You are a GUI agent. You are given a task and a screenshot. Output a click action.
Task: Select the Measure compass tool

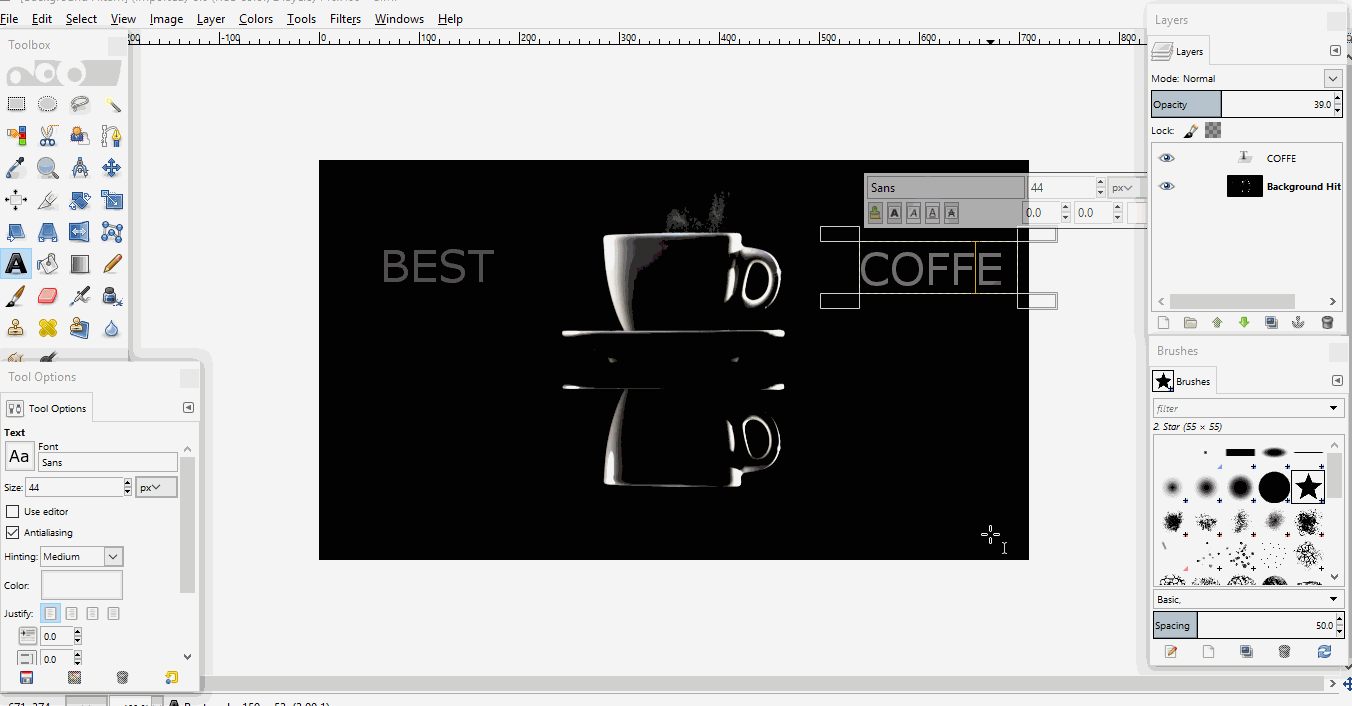80,167
